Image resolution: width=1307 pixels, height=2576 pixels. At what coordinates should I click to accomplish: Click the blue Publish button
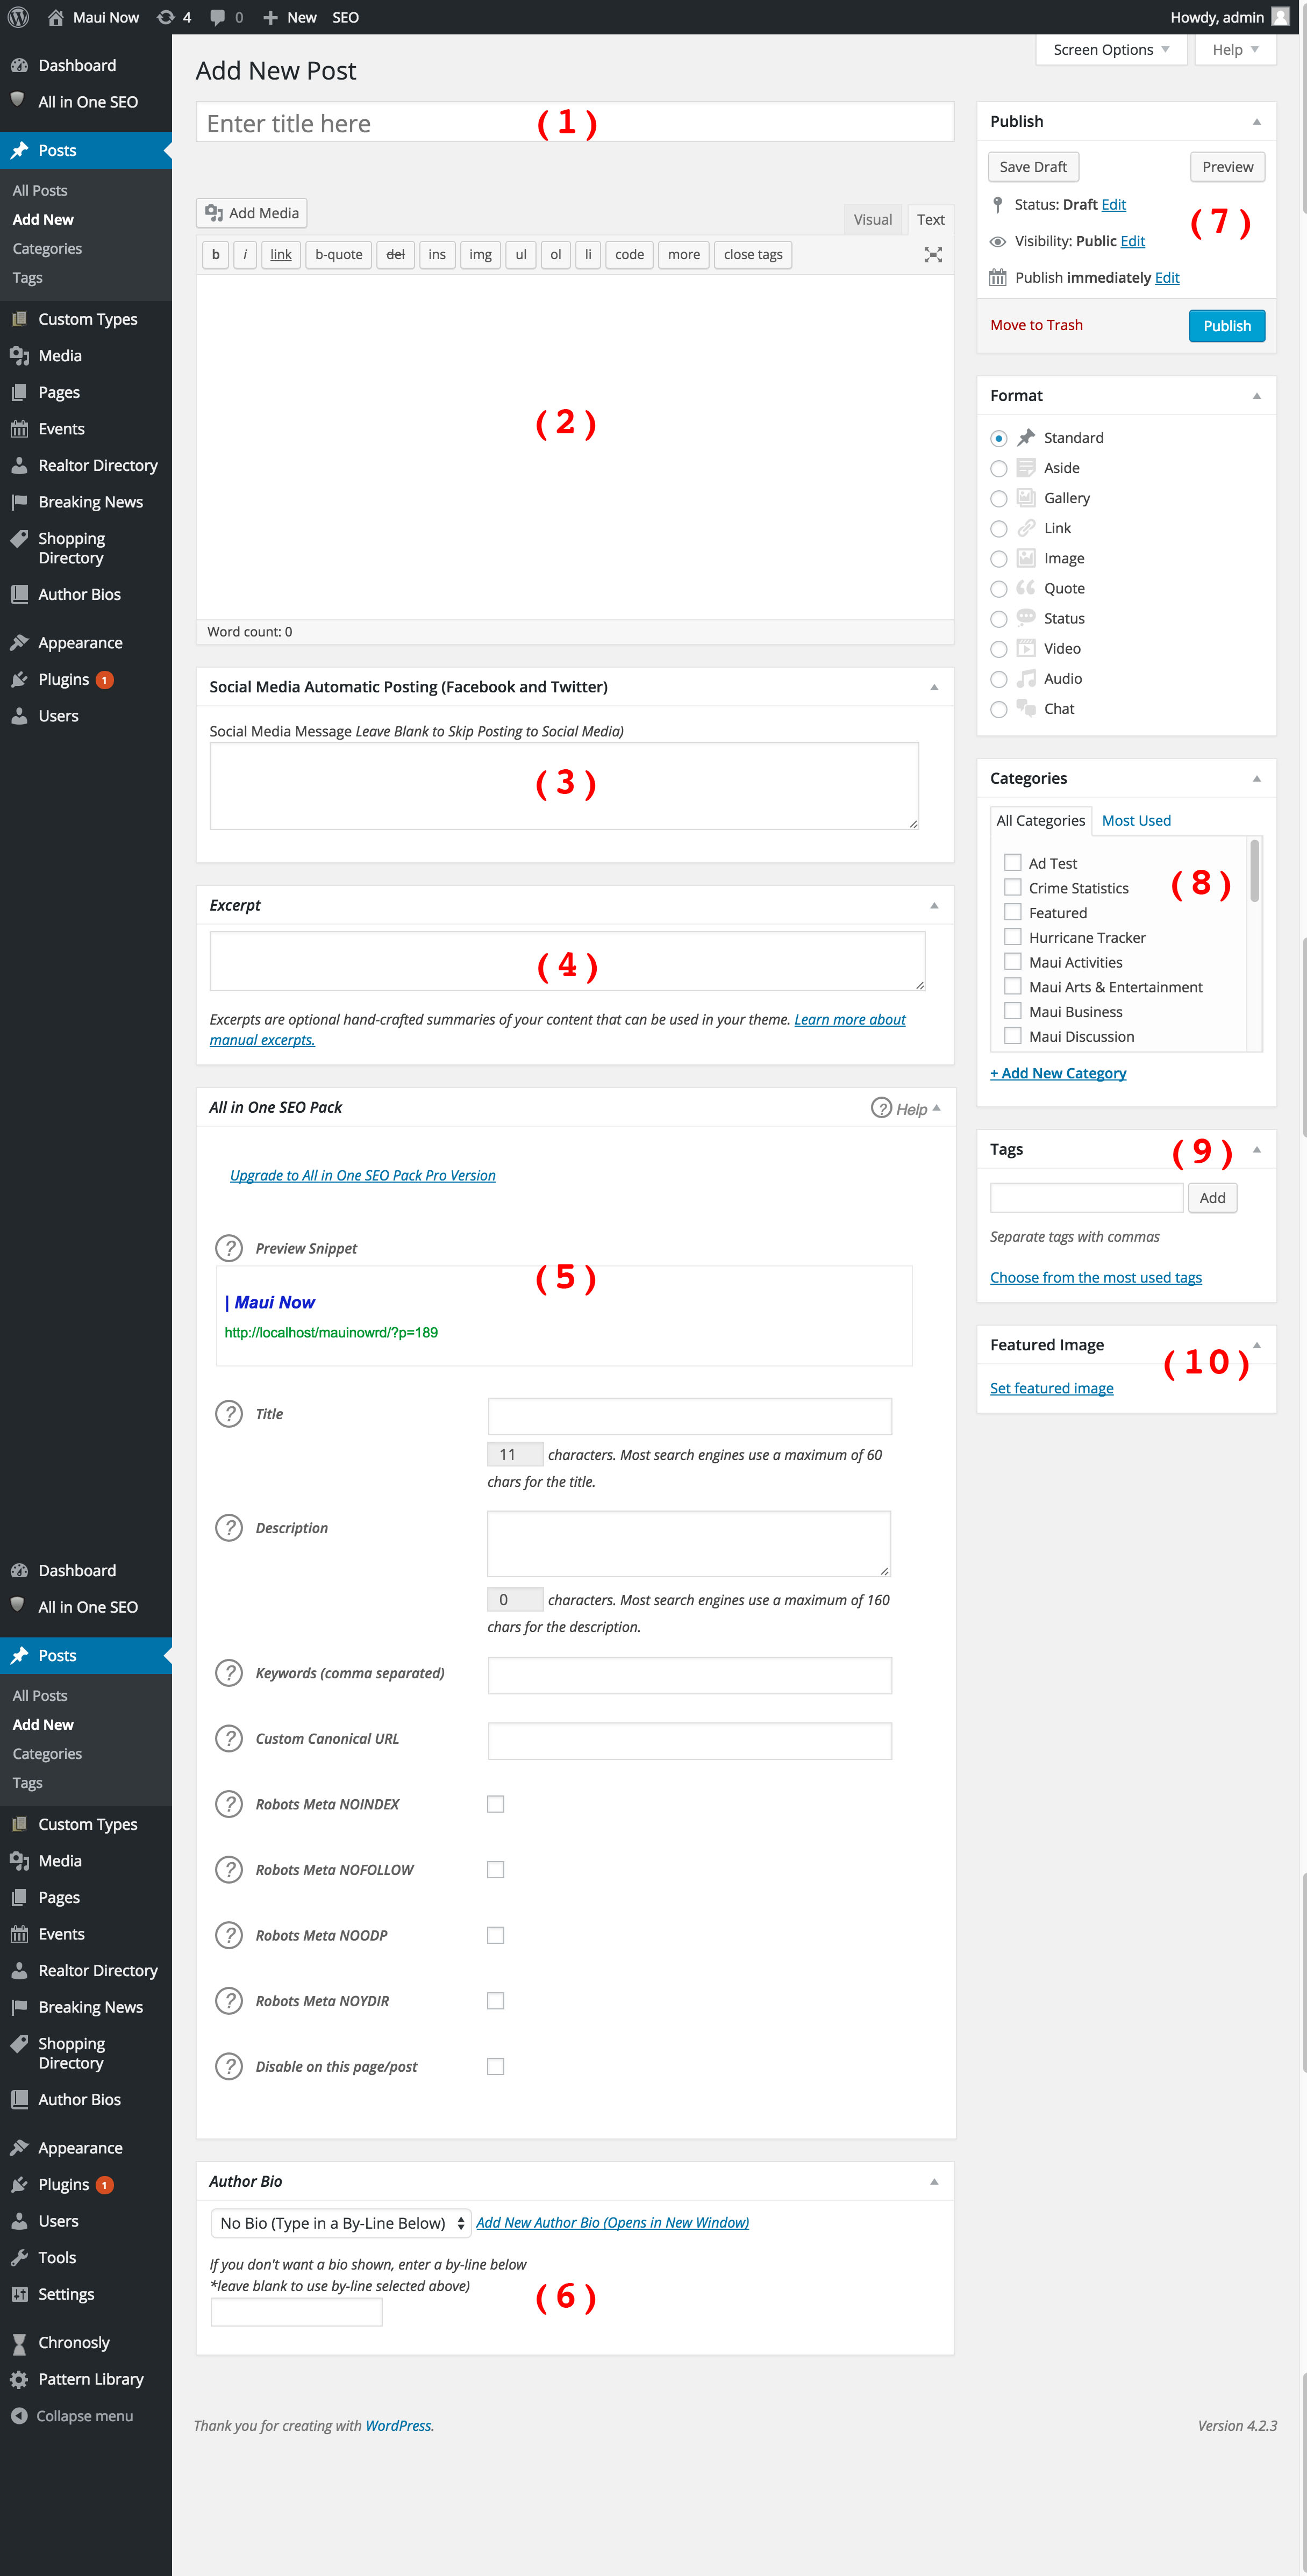point(1226,326)
